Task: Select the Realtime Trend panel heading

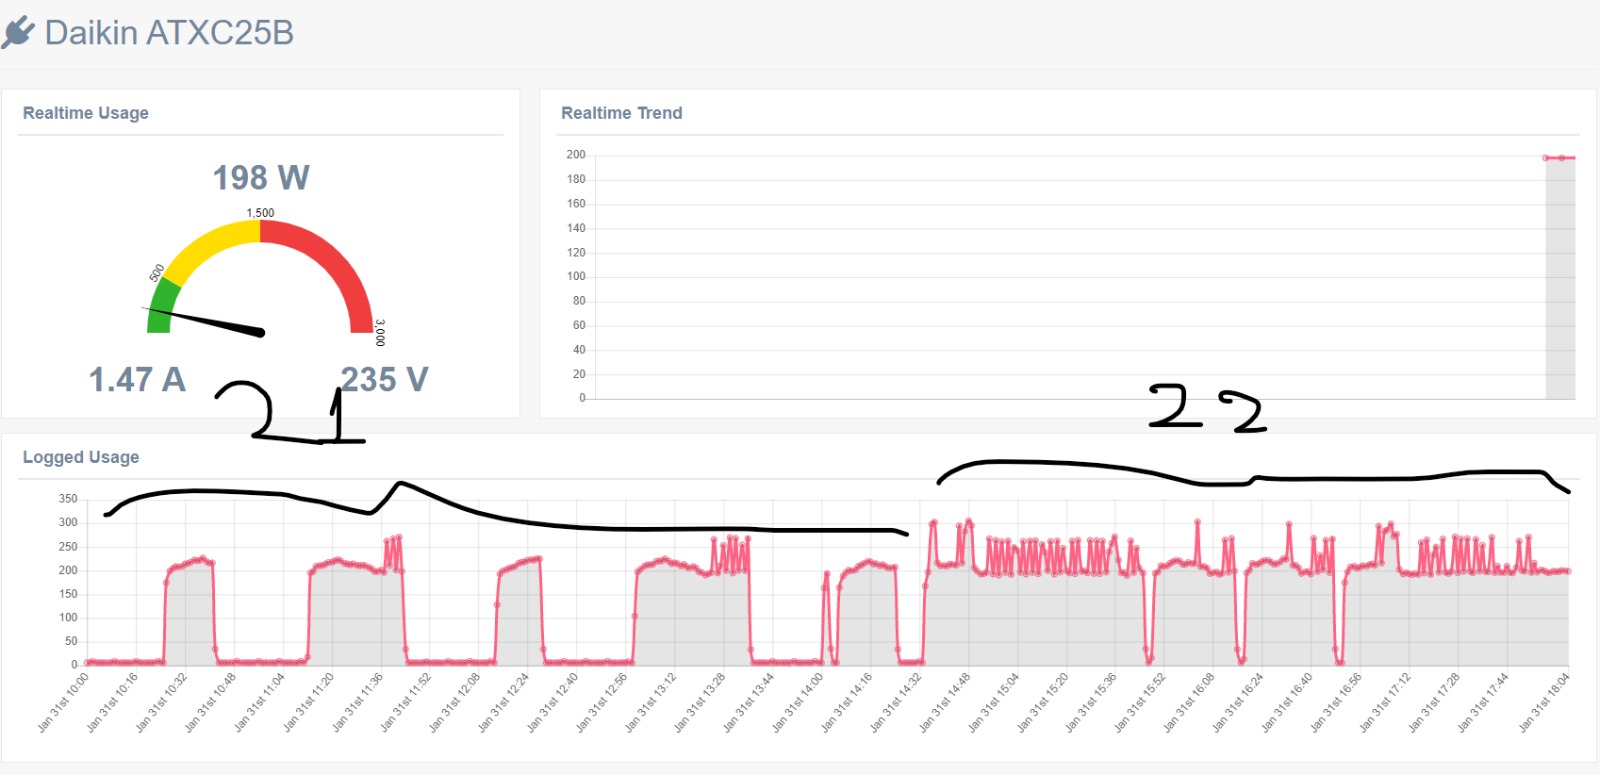Action: point(621,113)
